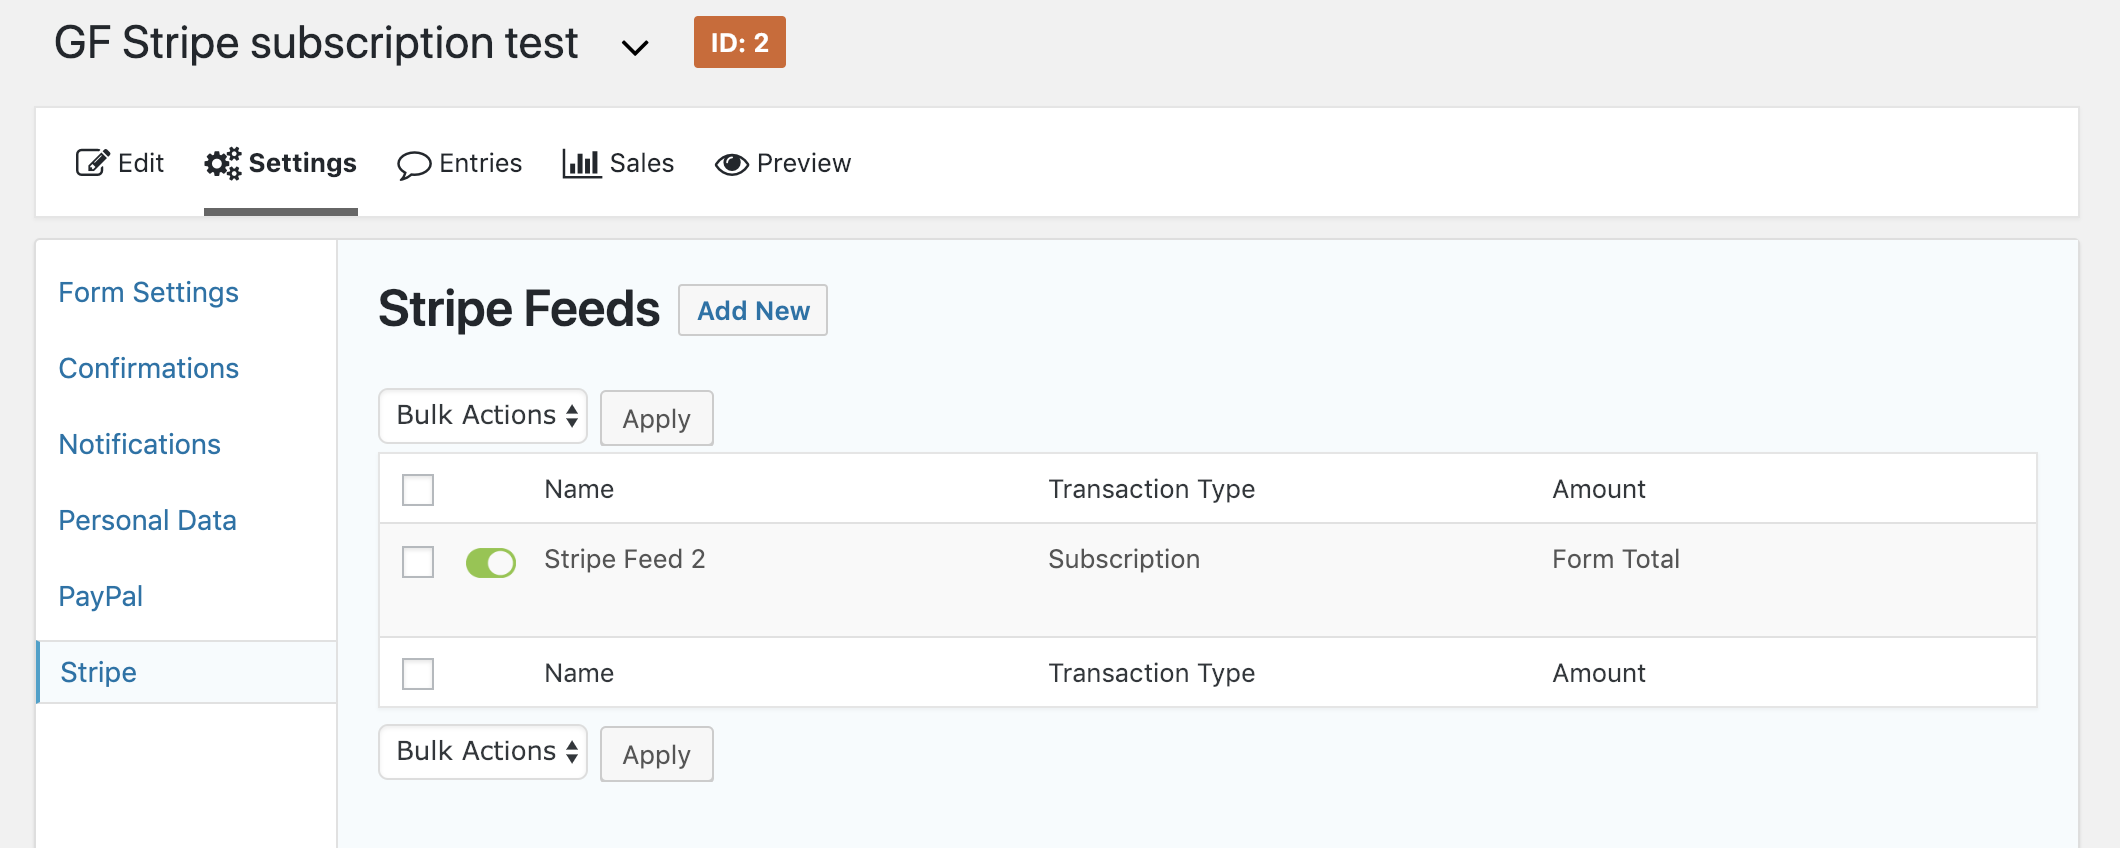Open Confirmations in the sidebar

point(149,368)
